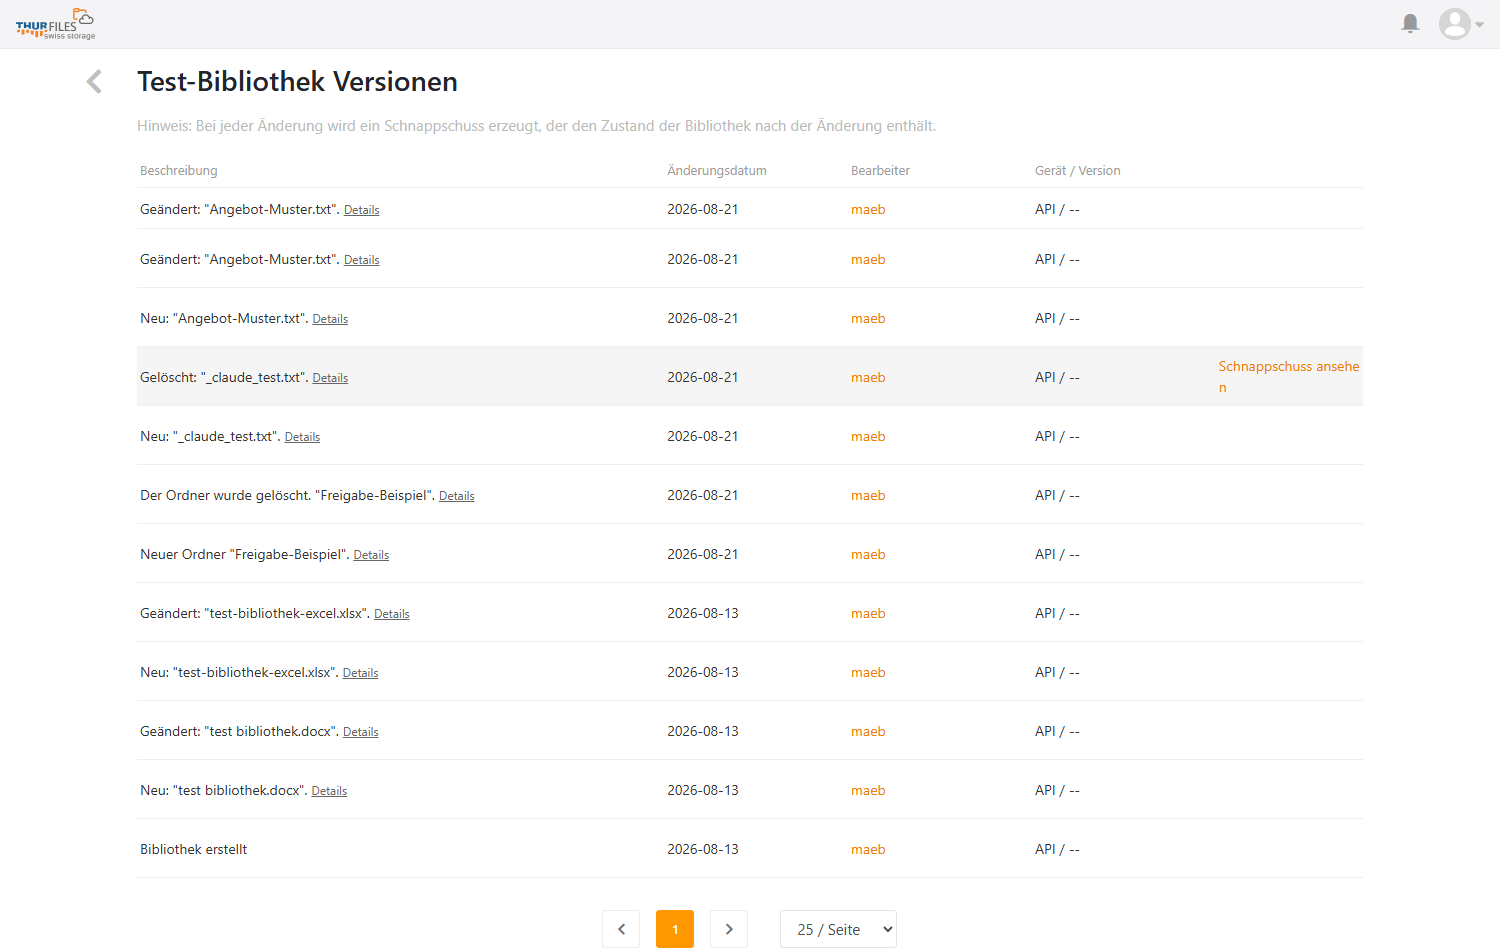Open Details for Geändert: "test bibliothek.docx"
Viewport: 1500px width, 950px height.
click(360, 732)
